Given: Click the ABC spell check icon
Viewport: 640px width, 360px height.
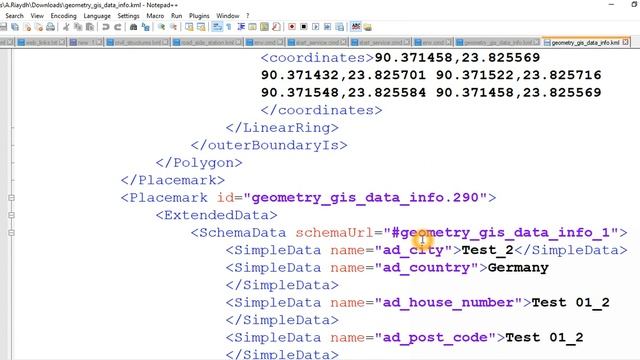Looking at the screenshot, I should (x=356, y=27).
